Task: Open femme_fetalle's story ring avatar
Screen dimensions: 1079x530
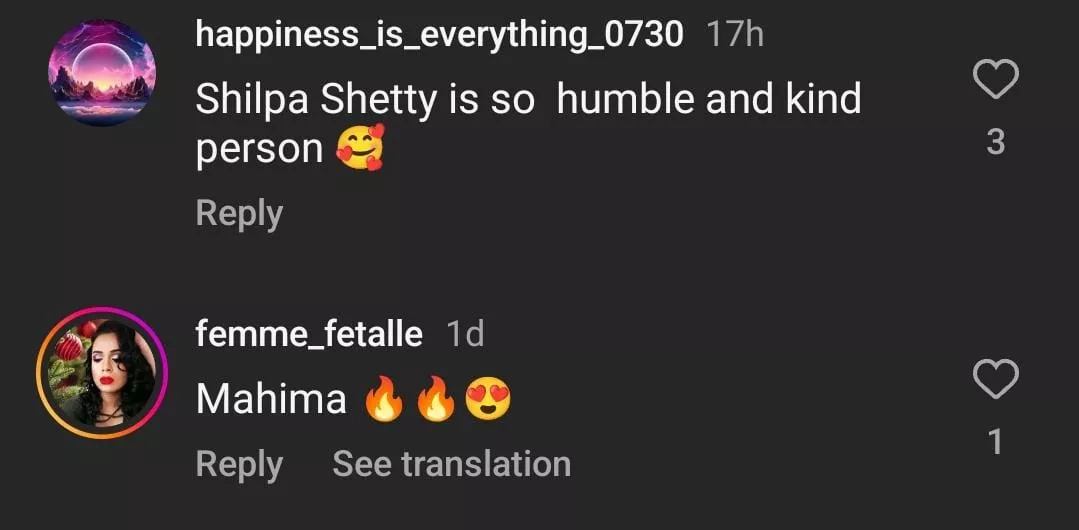Action: (102, 373)
